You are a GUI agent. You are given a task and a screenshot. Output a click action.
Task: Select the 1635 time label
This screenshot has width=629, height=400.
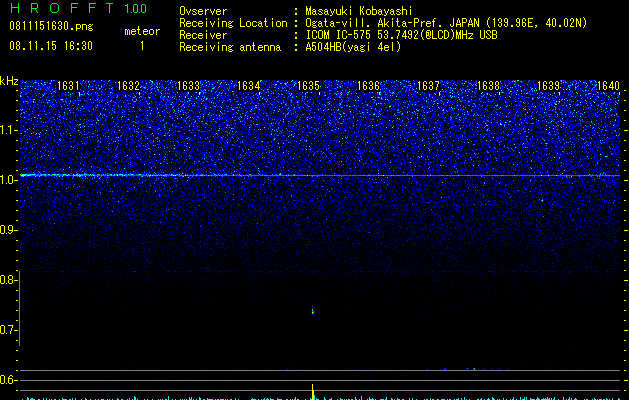click(308, 86)
